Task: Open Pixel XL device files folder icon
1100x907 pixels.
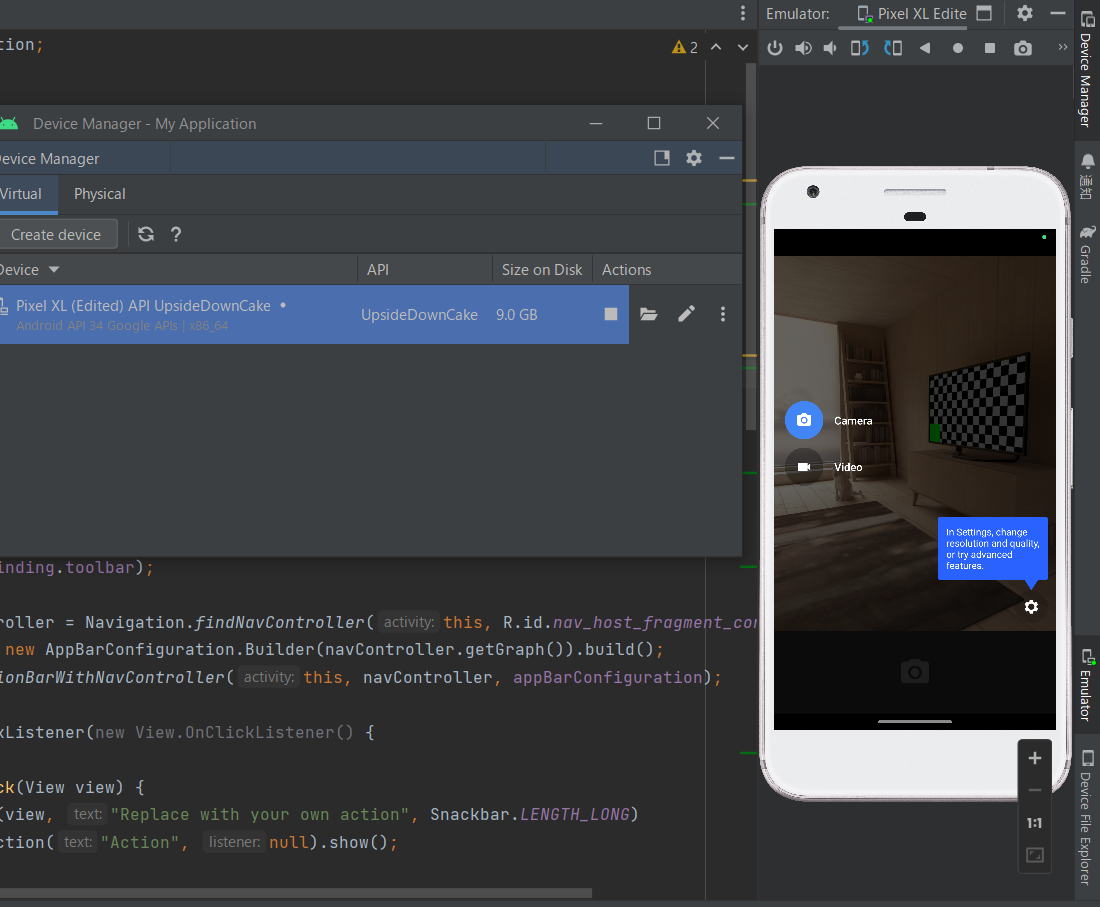Action: pyautogui.click(x=649, y=314)
